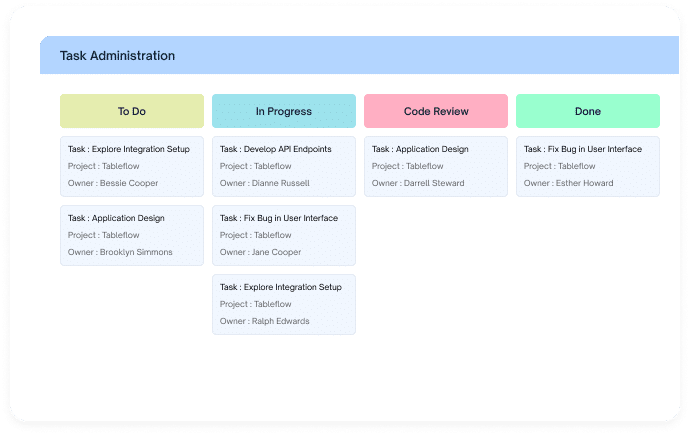This screenshot has width=690, height=435.
Task: Click Project Tableflow in Develop API Endpoints card
Action: tap(256, 166)
